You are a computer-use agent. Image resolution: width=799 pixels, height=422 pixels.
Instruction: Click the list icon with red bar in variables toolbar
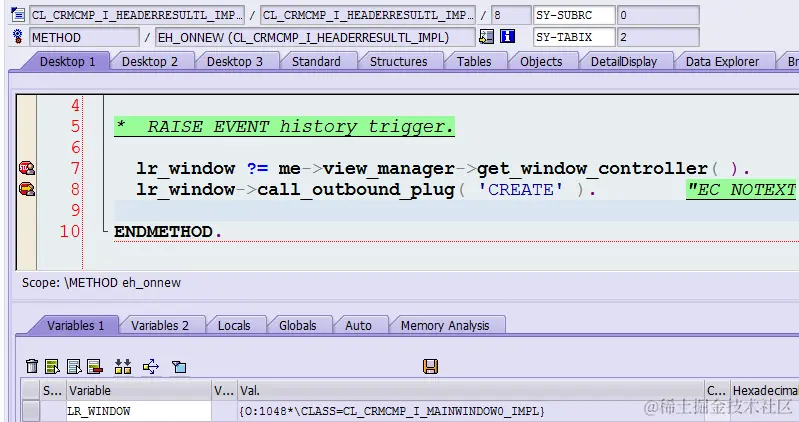pos(95,366)
